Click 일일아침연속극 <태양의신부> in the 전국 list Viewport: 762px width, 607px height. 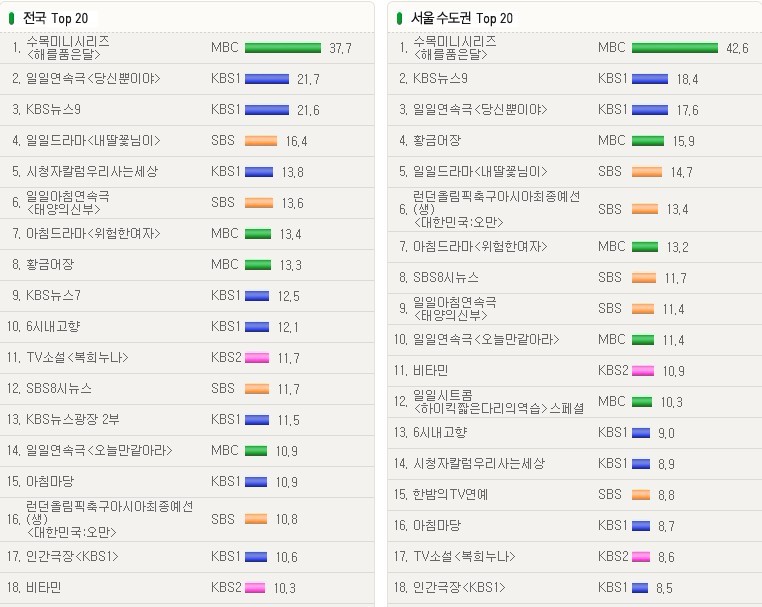(68, 203)
